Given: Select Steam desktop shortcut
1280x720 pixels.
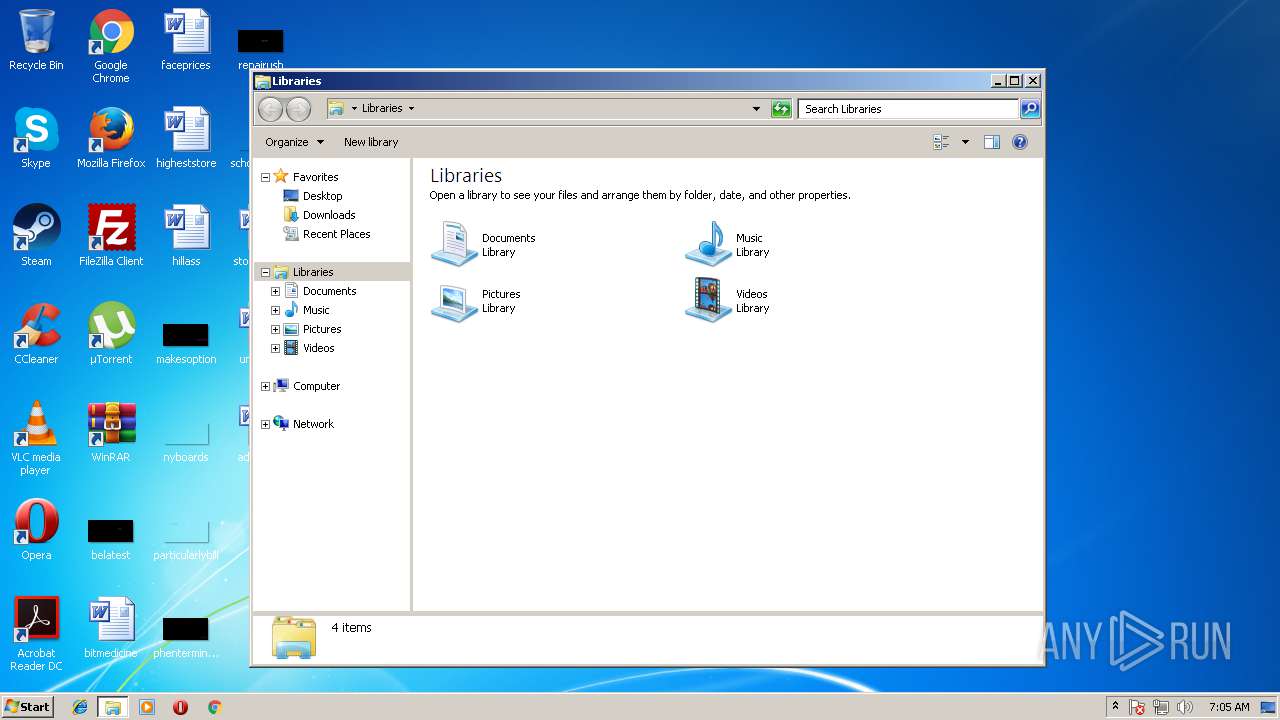Looking at the screenshot, I should [36, 236].
